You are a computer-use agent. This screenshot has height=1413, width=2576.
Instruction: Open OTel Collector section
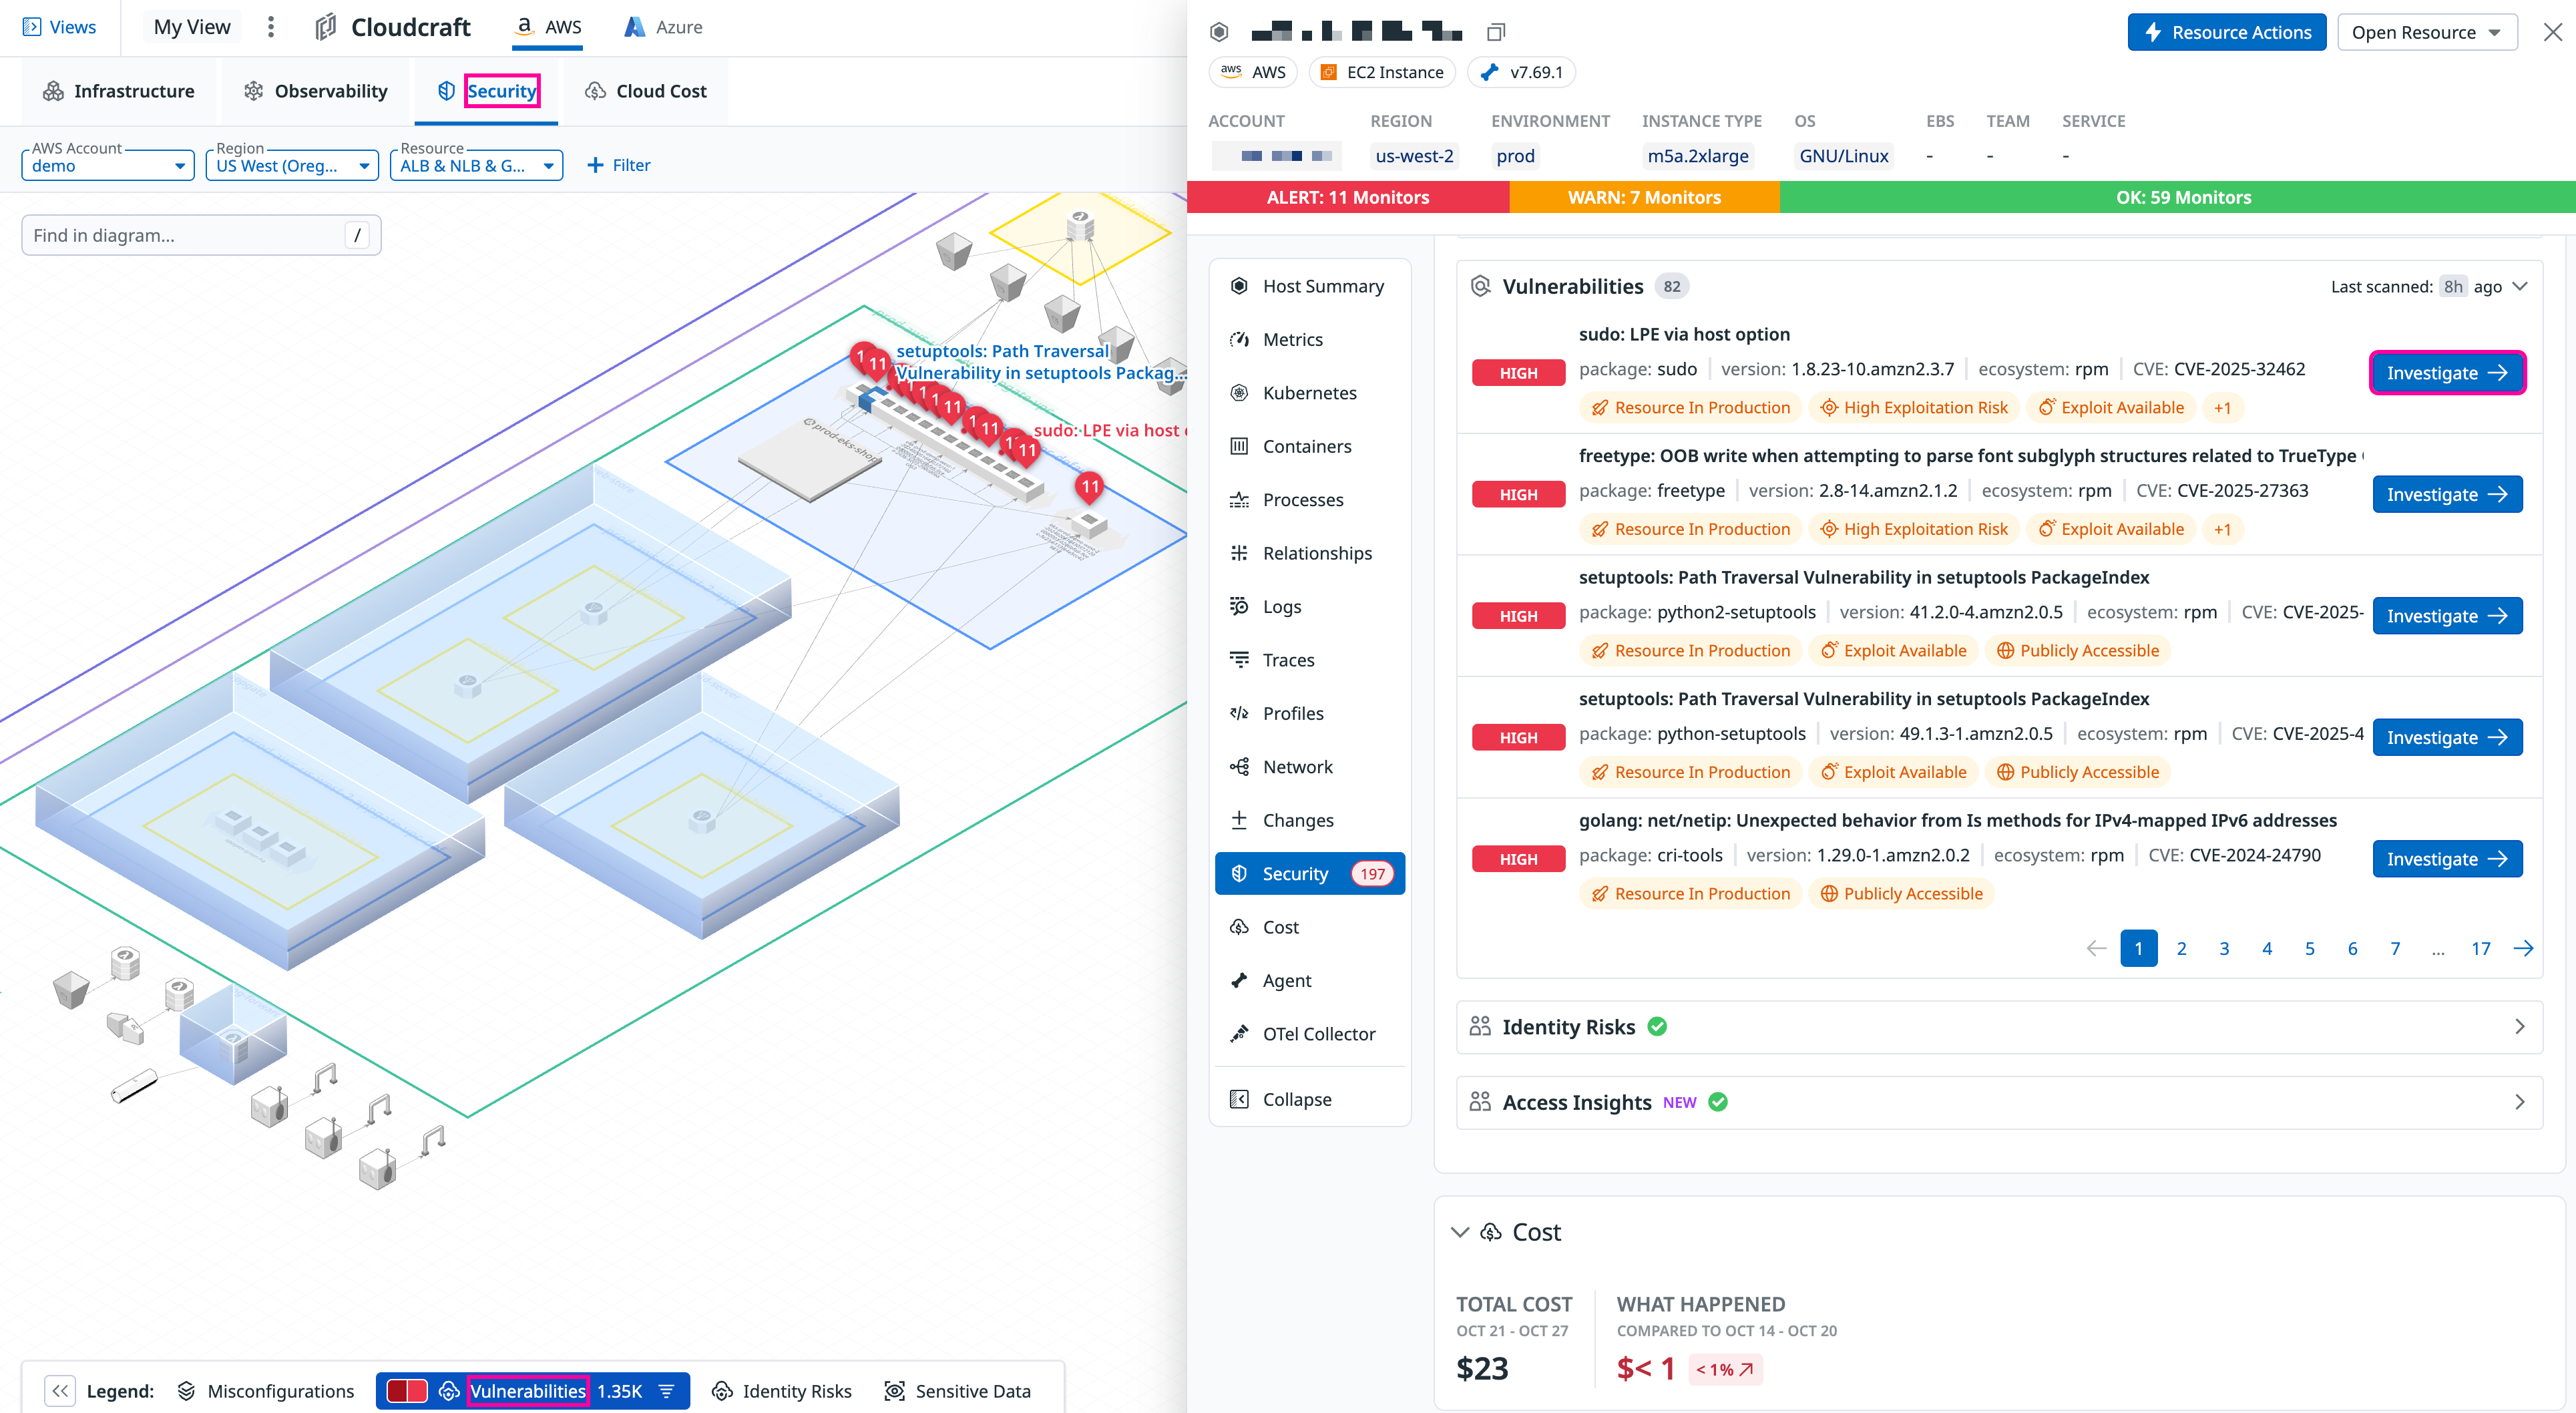pyautogui.click(x=1317, y=1034)
